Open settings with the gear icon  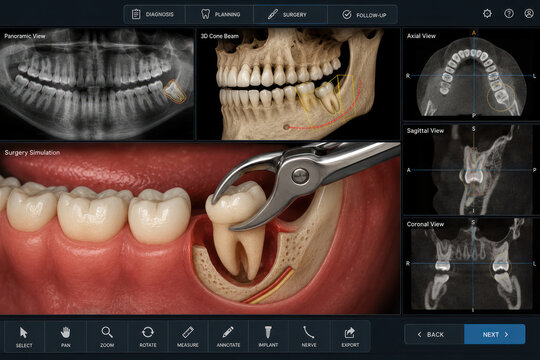pyautogui.click(x=487, y=14)
